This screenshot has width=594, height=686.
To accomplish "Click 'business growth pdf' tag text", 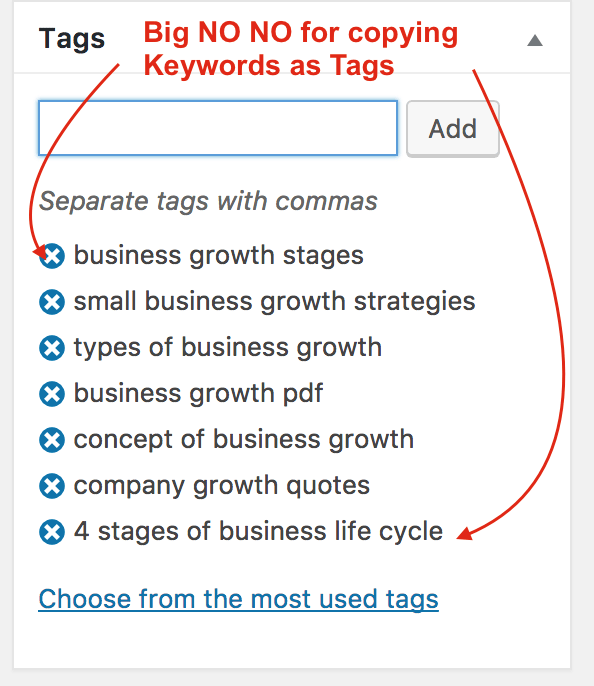I will click(x=198, y=393).
